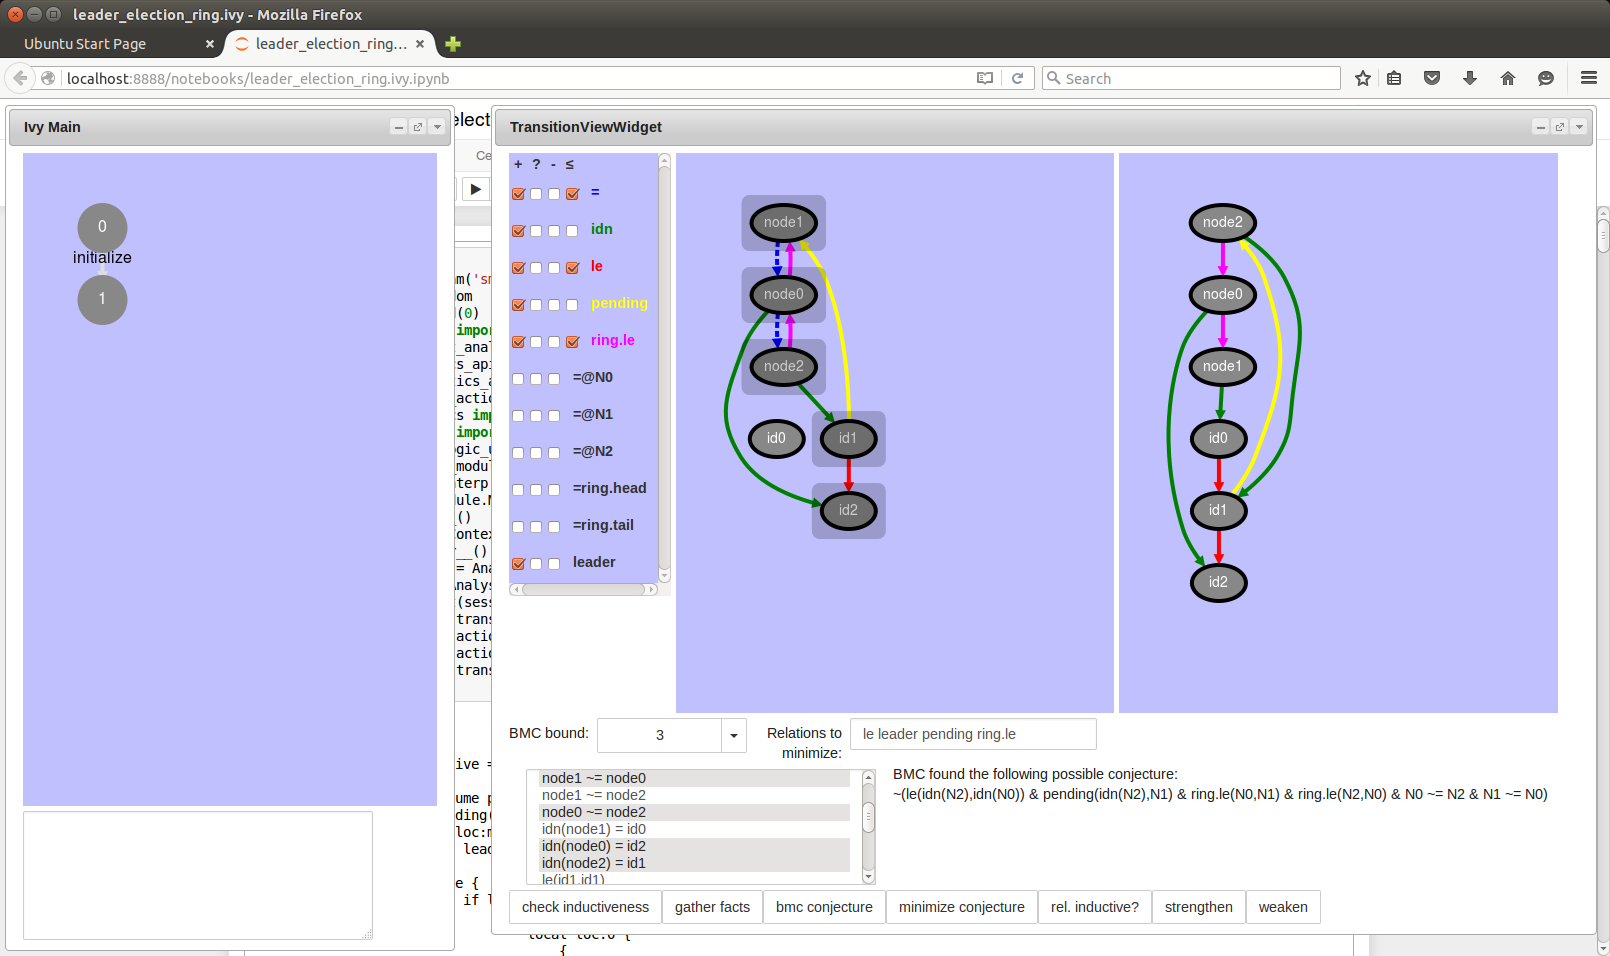Viewport: 1610px width, 956px height.
Task: Open the Firefox hamburger menu
Action: 1588,78
